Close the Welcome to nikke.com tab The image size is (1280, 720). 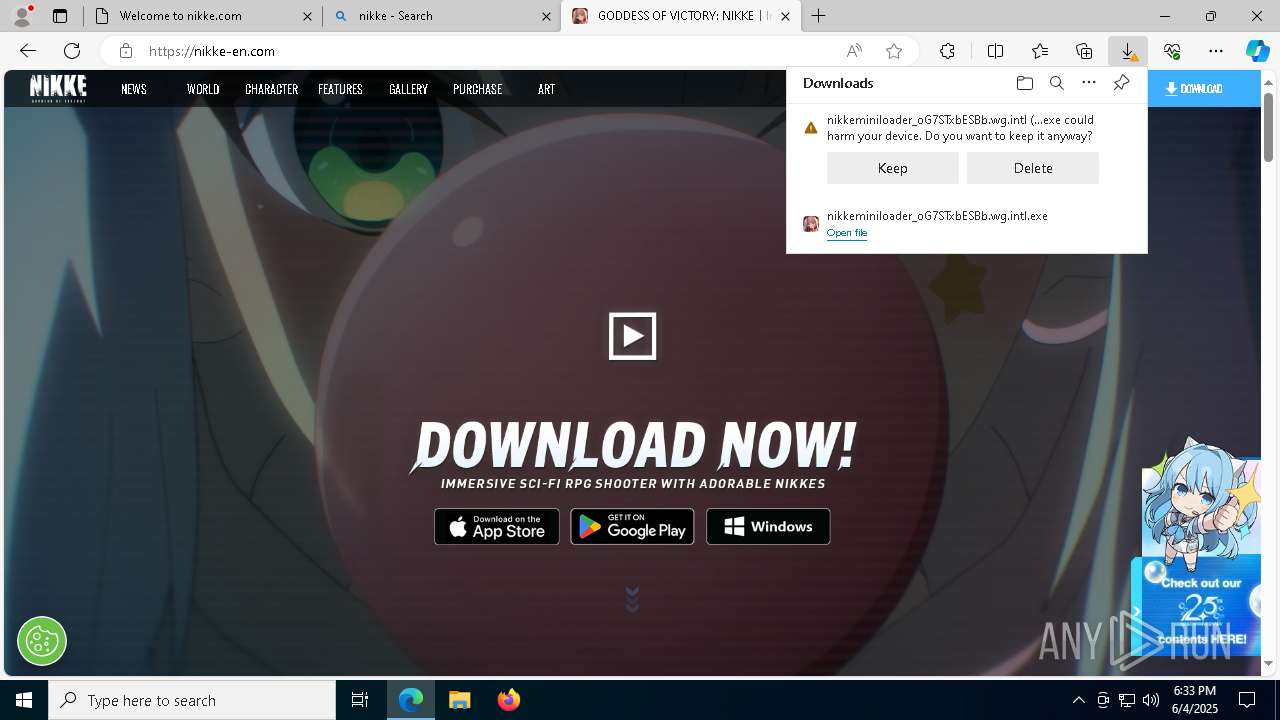[x=307, y=16]
